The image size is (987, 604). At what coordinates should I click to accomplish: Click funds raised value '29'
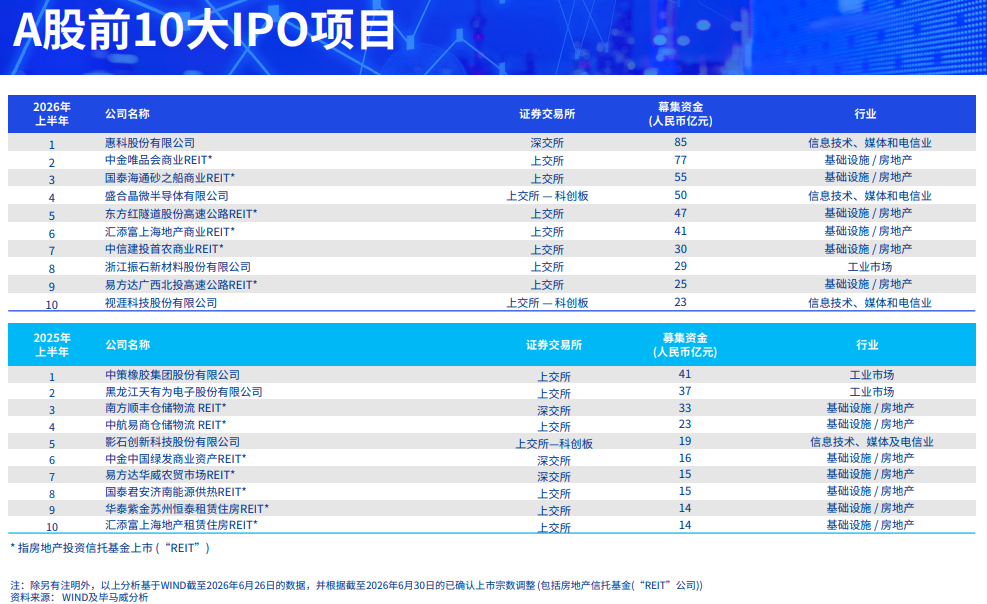[x=680, y=267]
